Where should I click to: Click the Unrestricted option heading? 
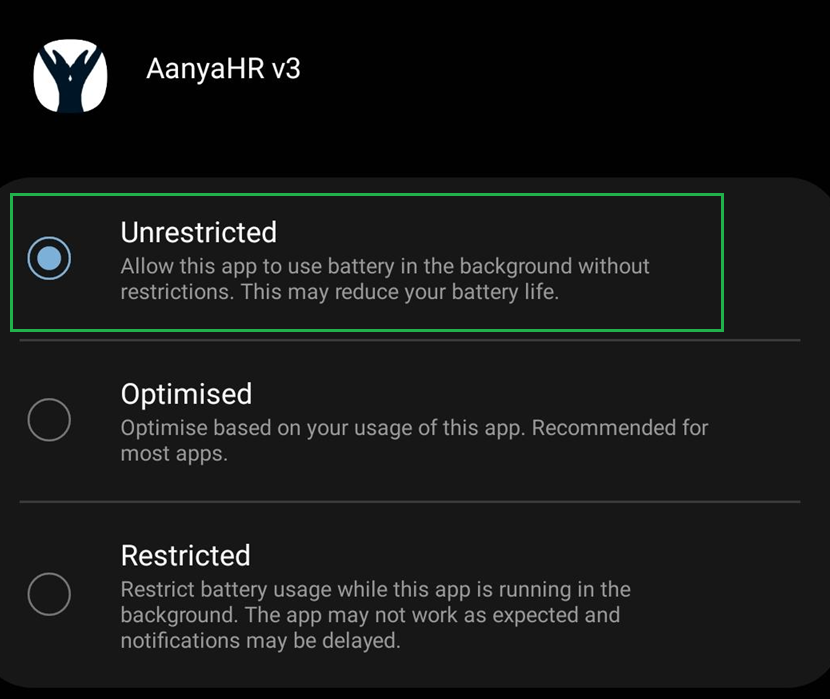pos(198,232)
